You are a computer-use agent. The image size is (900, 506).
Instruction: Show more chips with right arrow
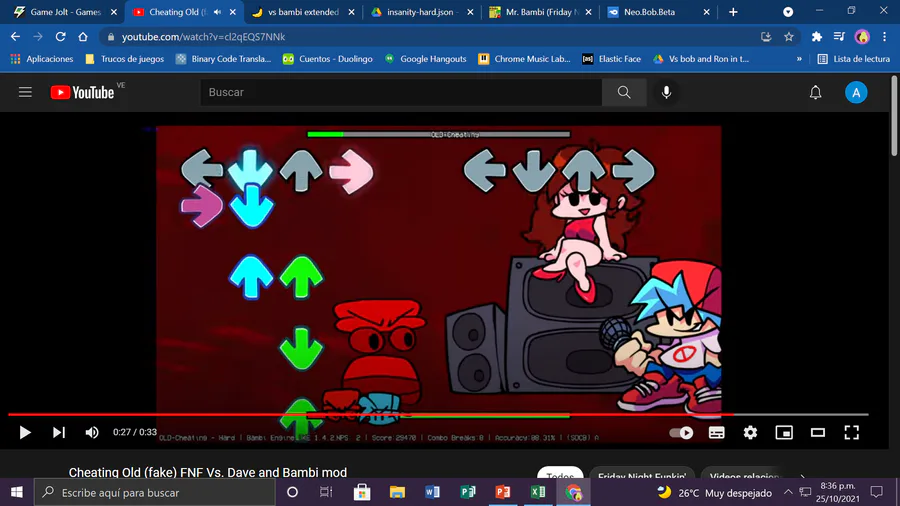(802, 476)
